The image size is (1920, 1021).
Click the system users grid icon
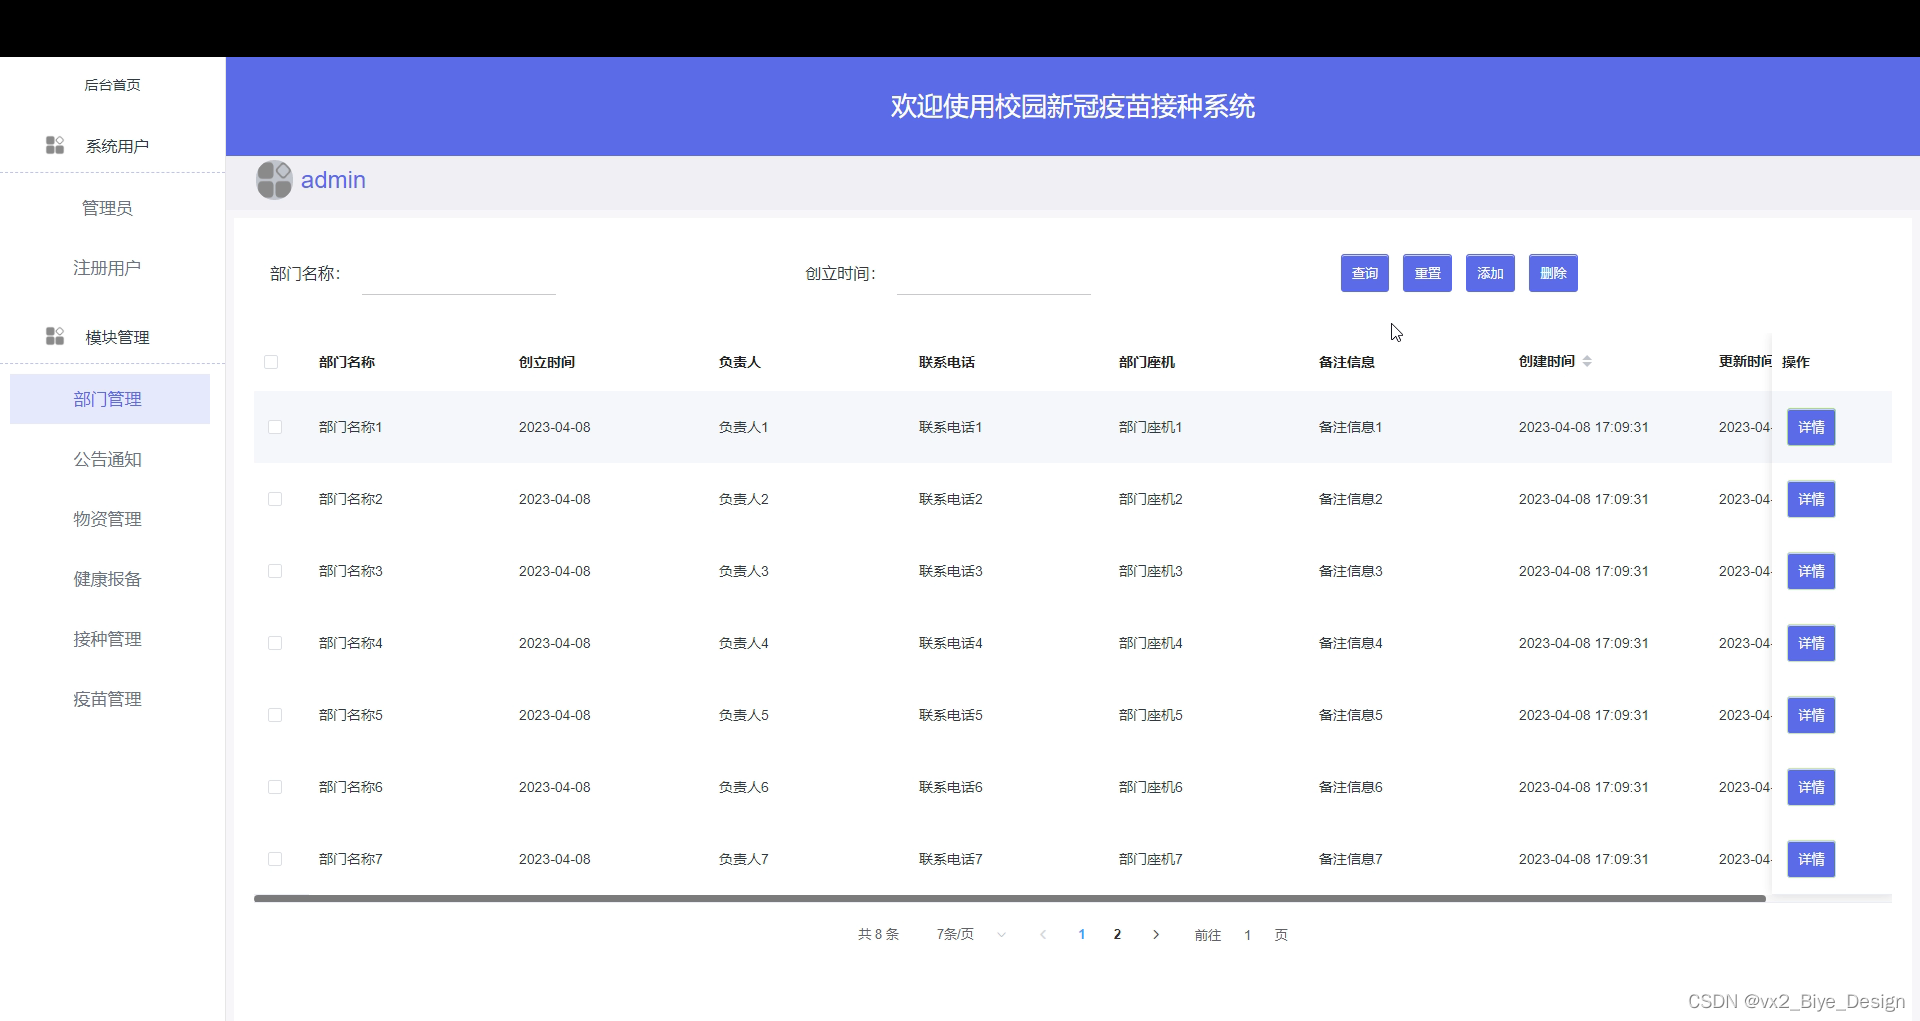click(55, 145)
